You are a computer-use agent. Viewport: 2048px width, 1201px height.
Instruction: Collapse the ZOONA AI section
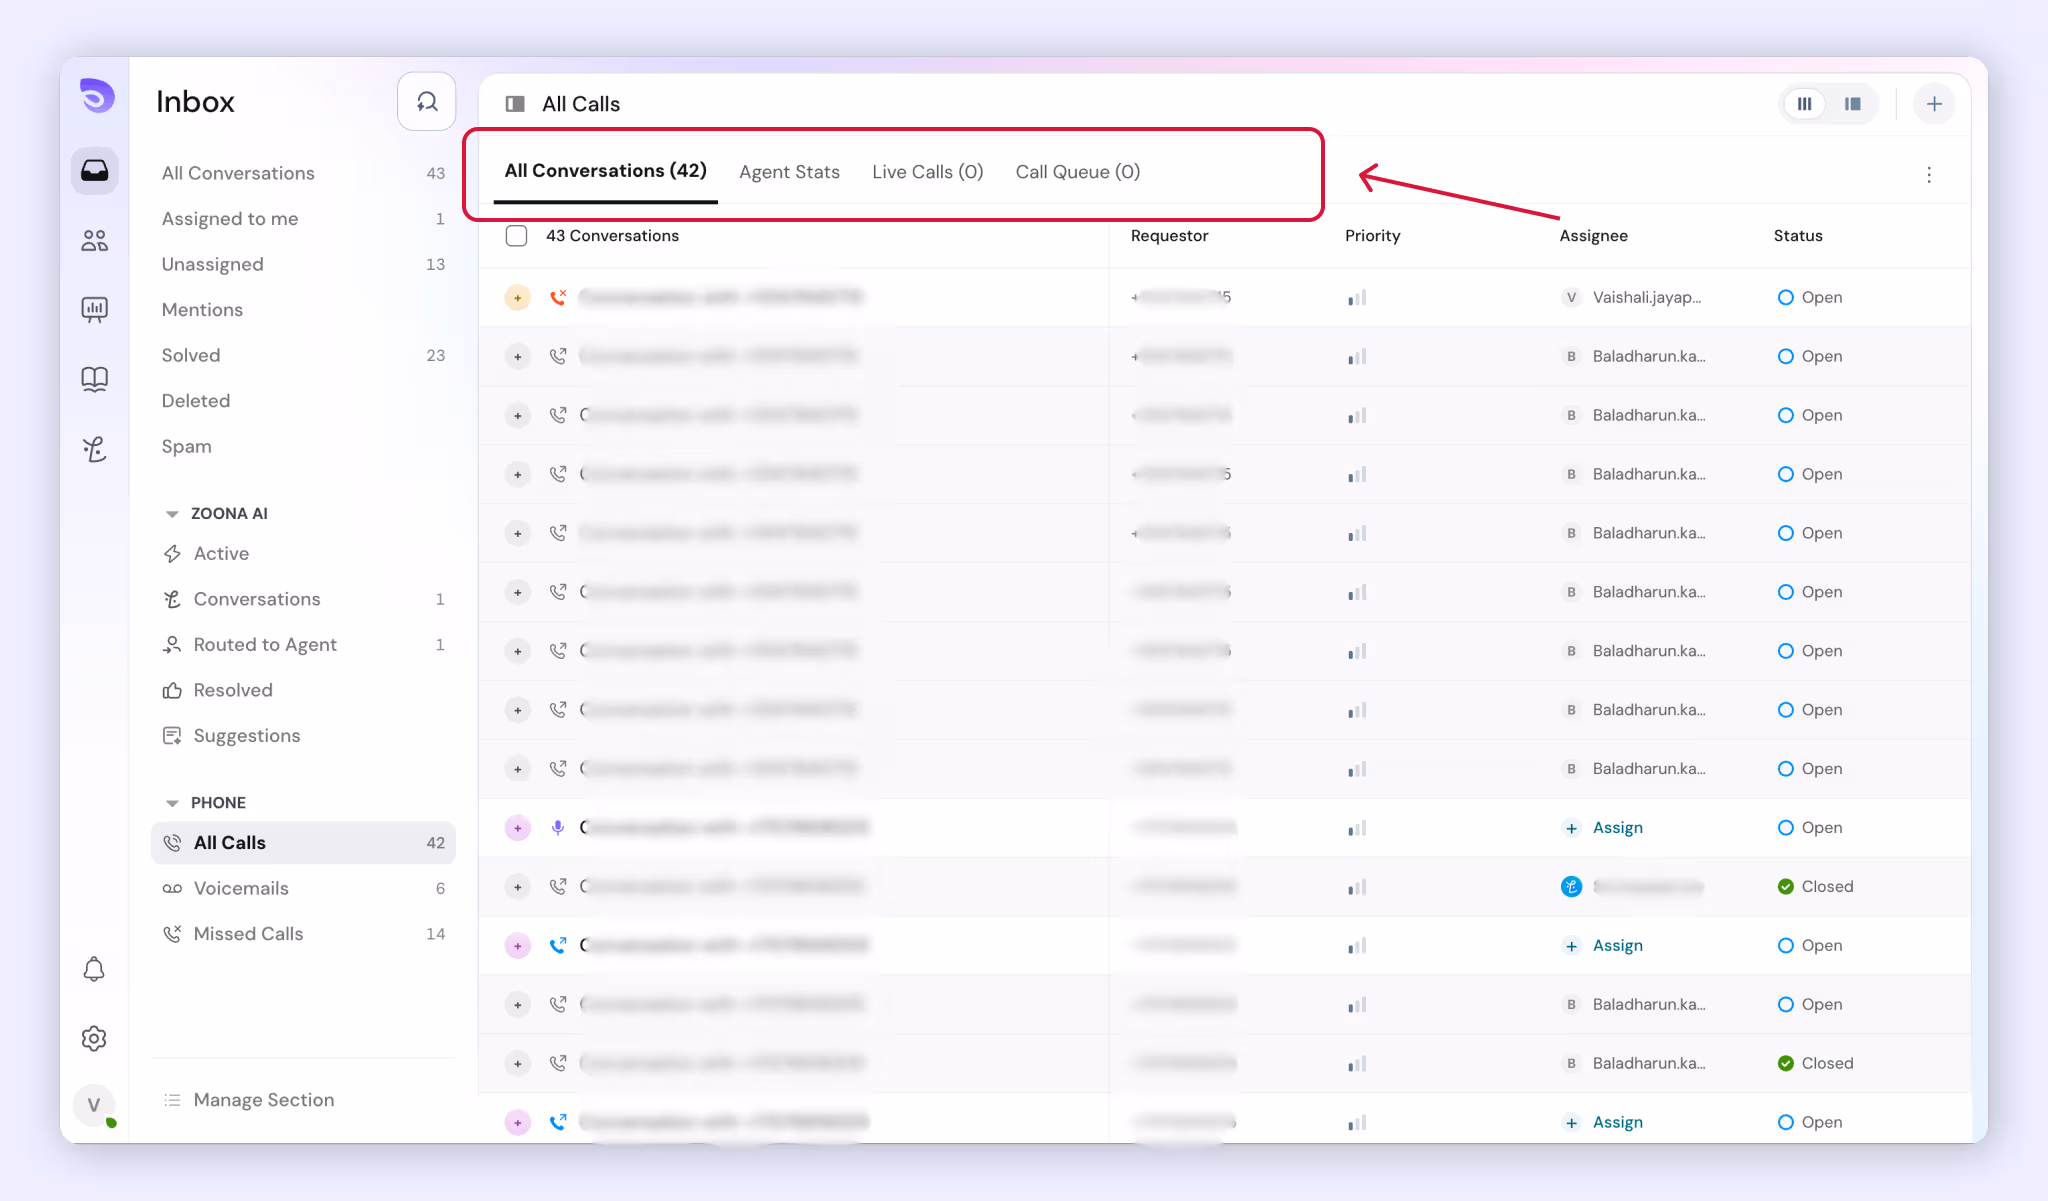click(x=172, y=513)
